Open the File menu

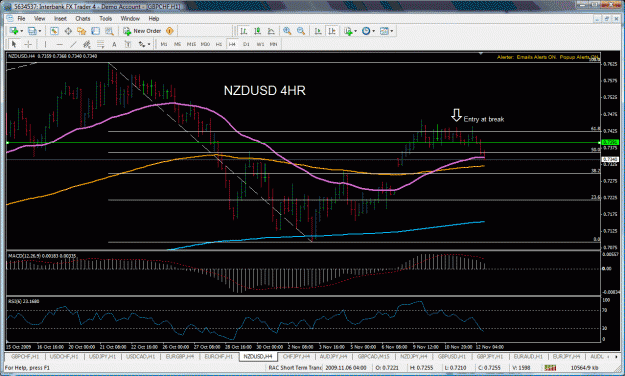[21, 18]
